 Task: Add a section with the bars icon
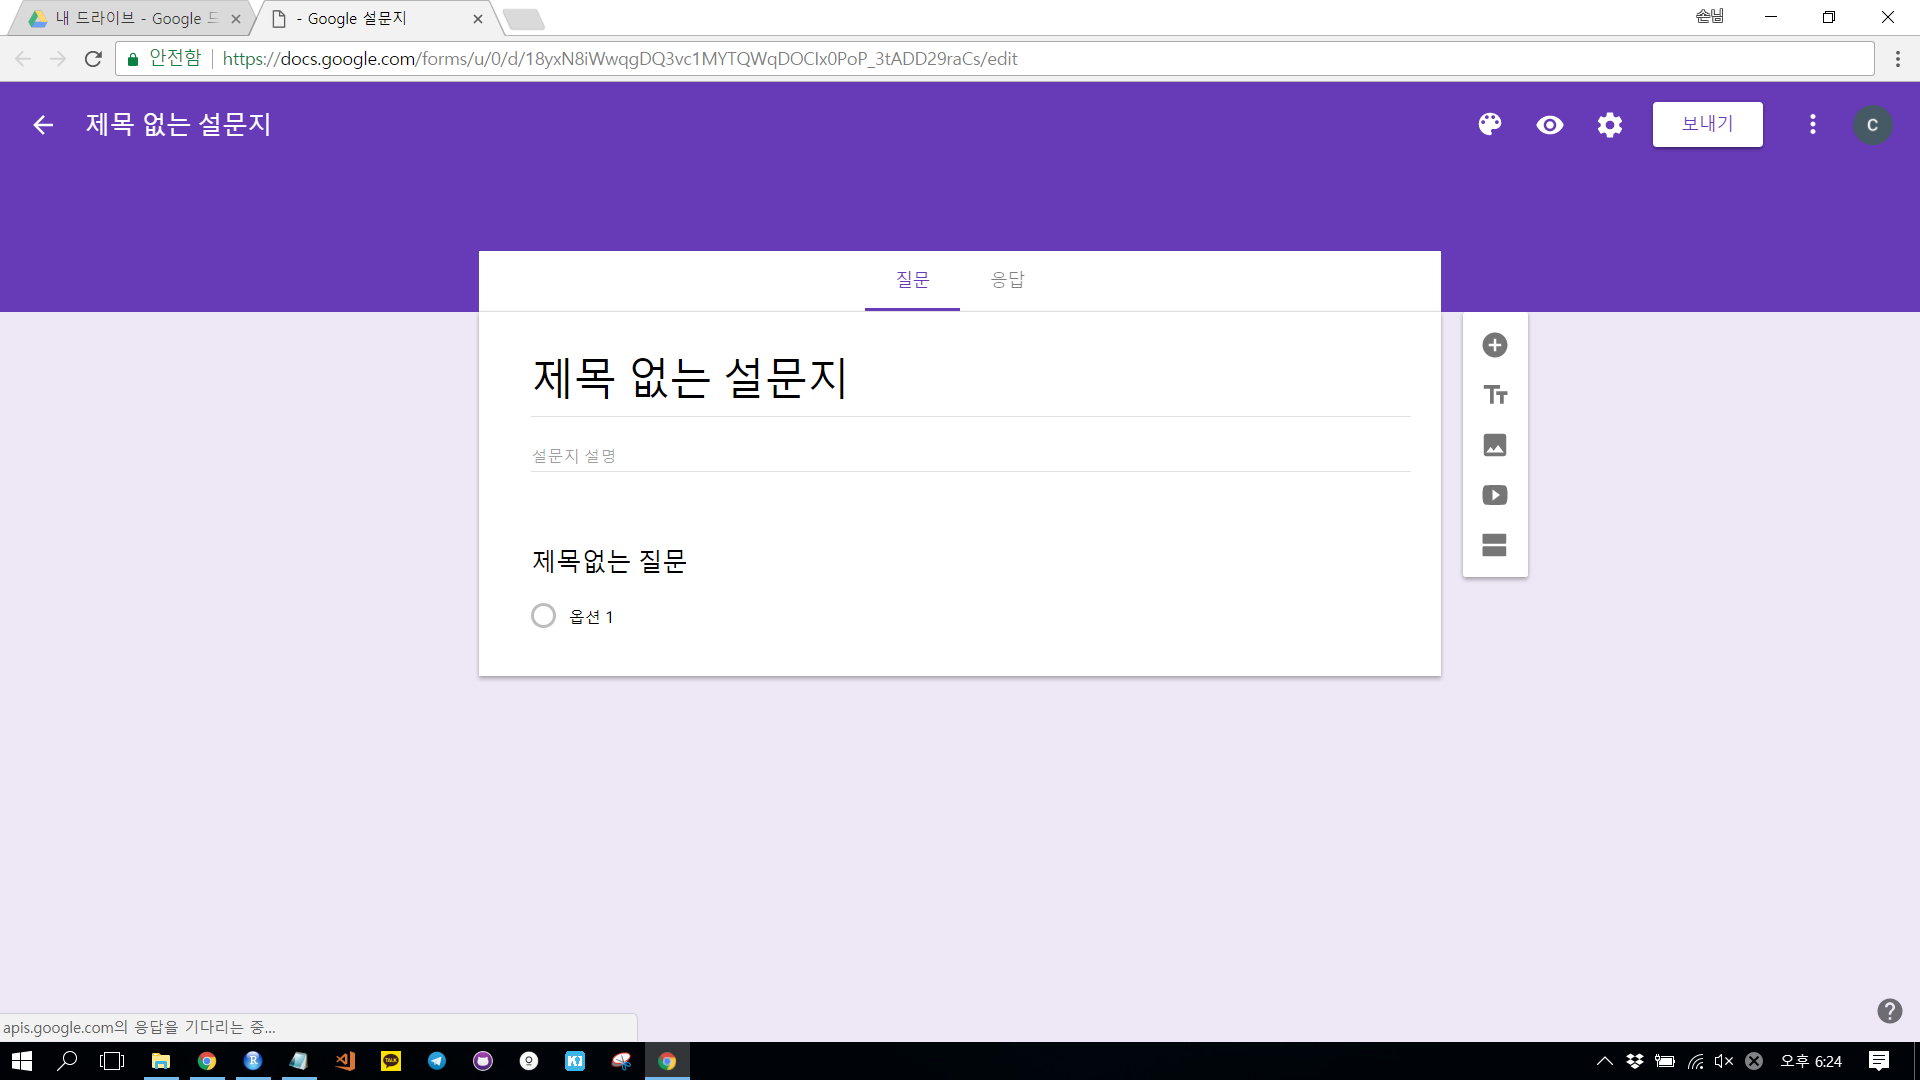1495,545
